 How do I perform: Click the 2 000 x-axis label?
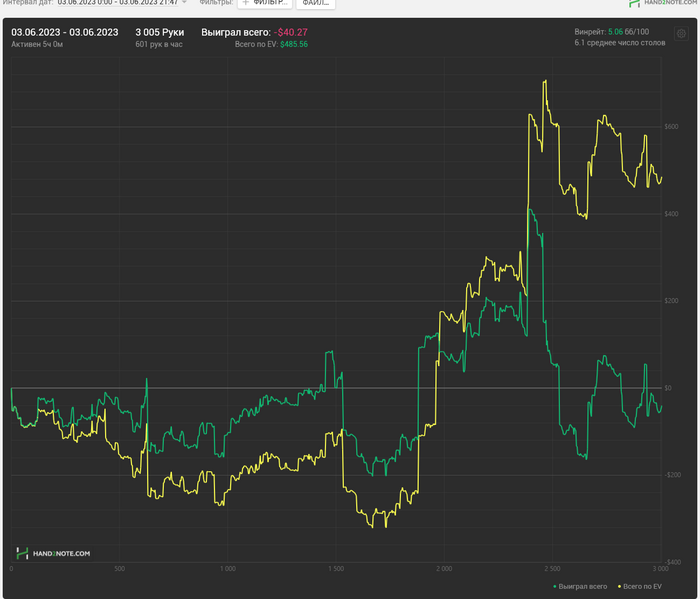click(x=444, y=569)
